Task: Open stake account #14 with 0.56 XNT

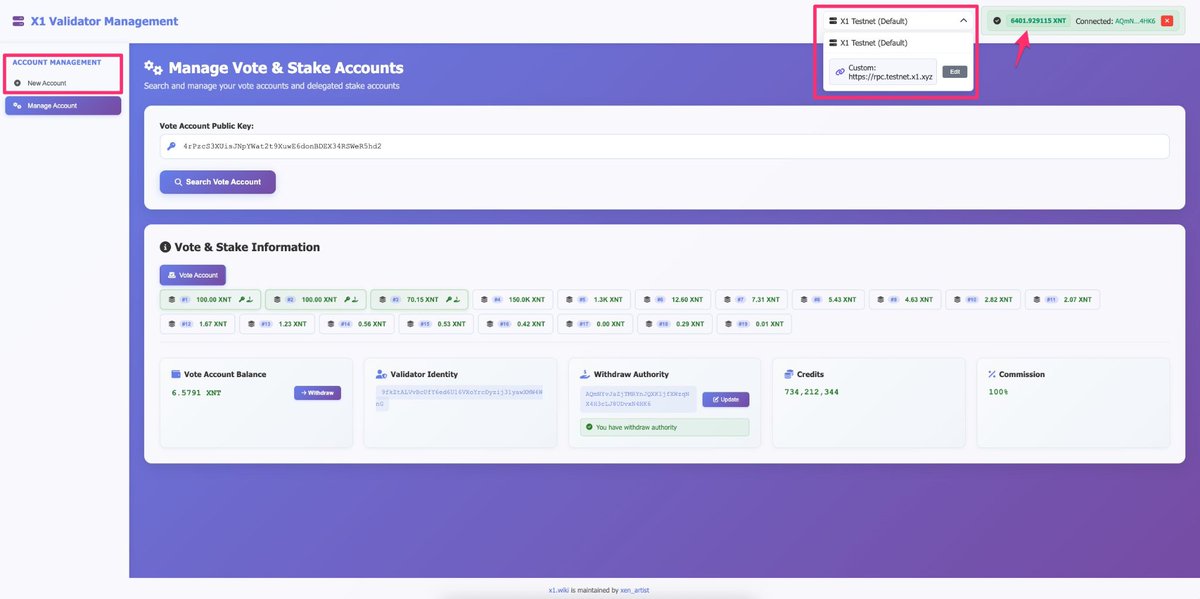Action: point(357,324)
